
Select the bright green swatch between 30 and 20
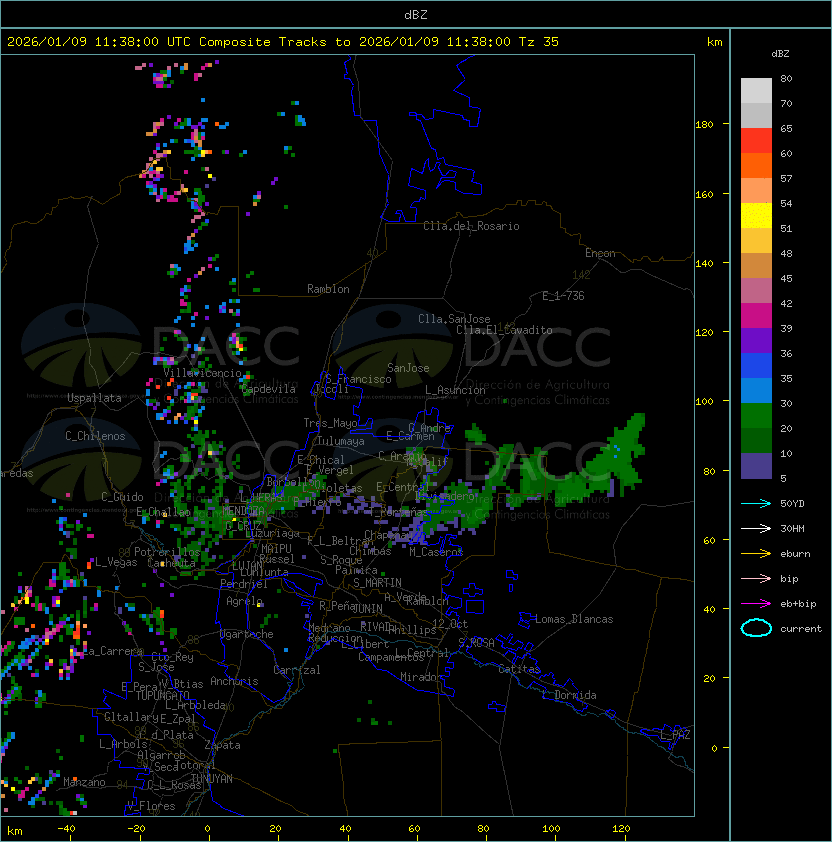(x=756, y=416)
